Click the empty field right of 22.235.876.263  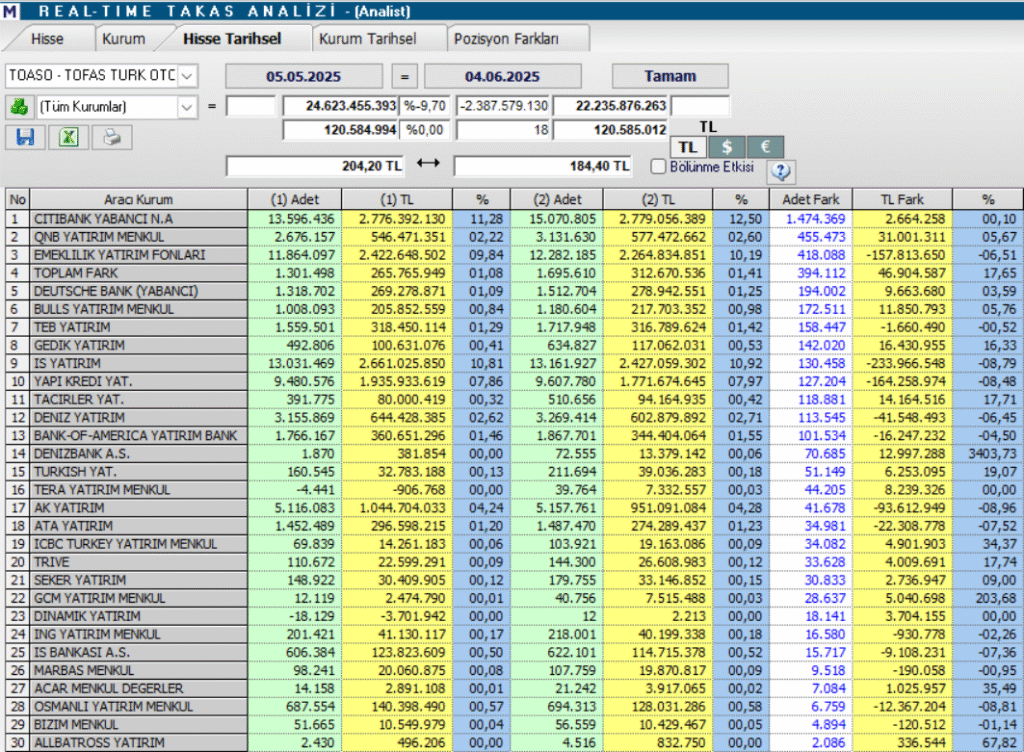click(700, 106)
